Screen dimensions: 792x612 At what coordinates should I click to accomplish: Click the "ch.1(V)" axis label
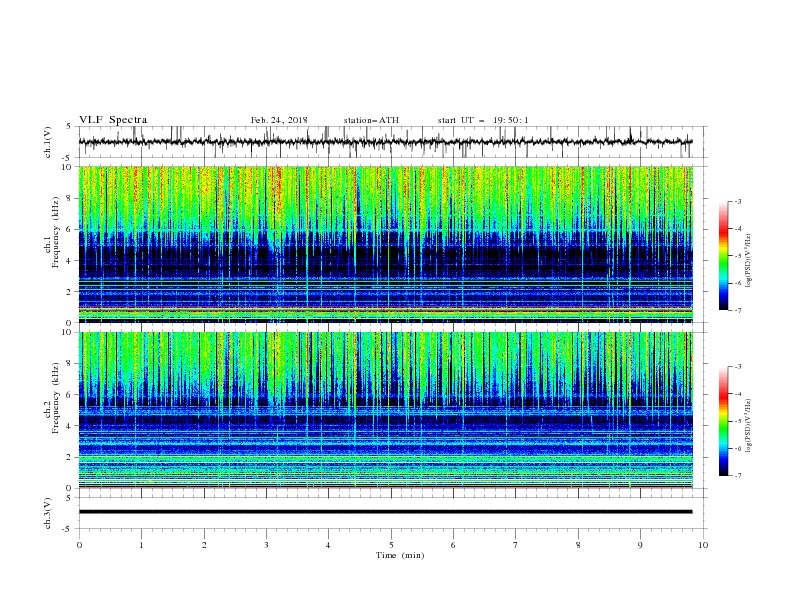tap(48, 142)
